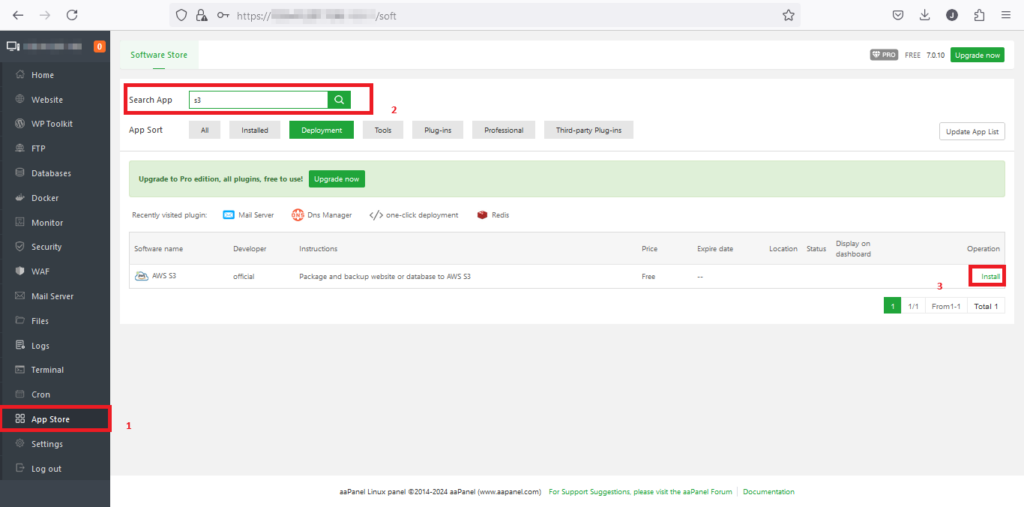Click Update App List button
The height and width of the screenshot is (507, 1024).
tap(971, 132)
